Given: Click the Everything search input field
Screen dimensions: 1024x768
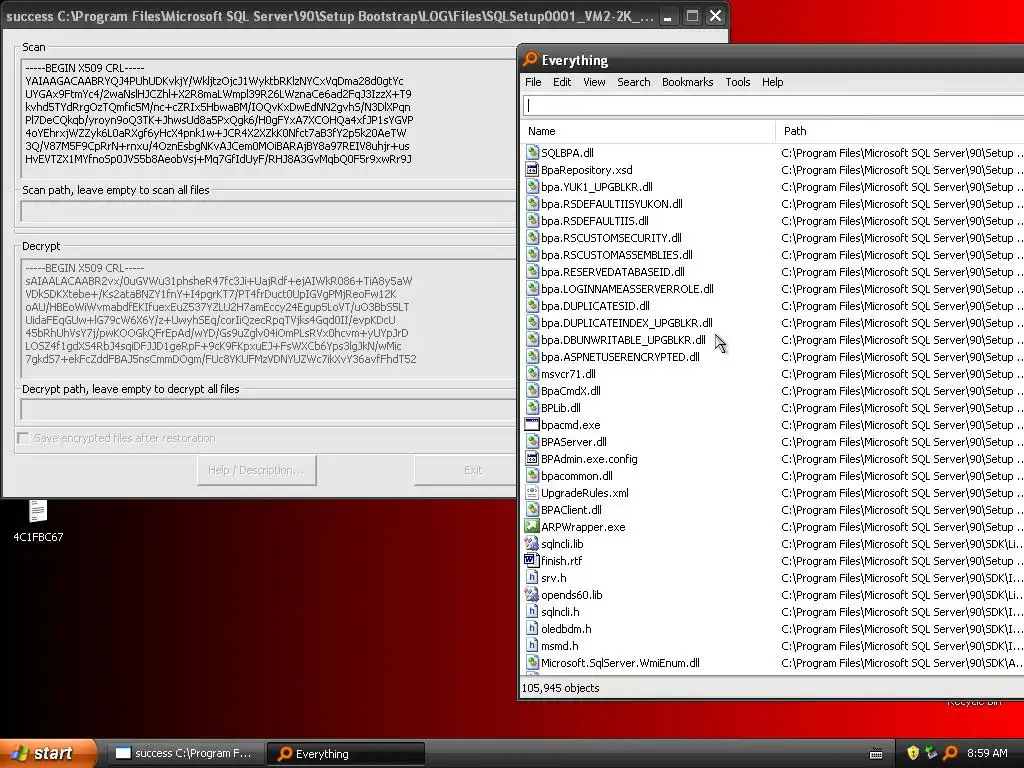Looking at the screenshot, I should point(773,105).
